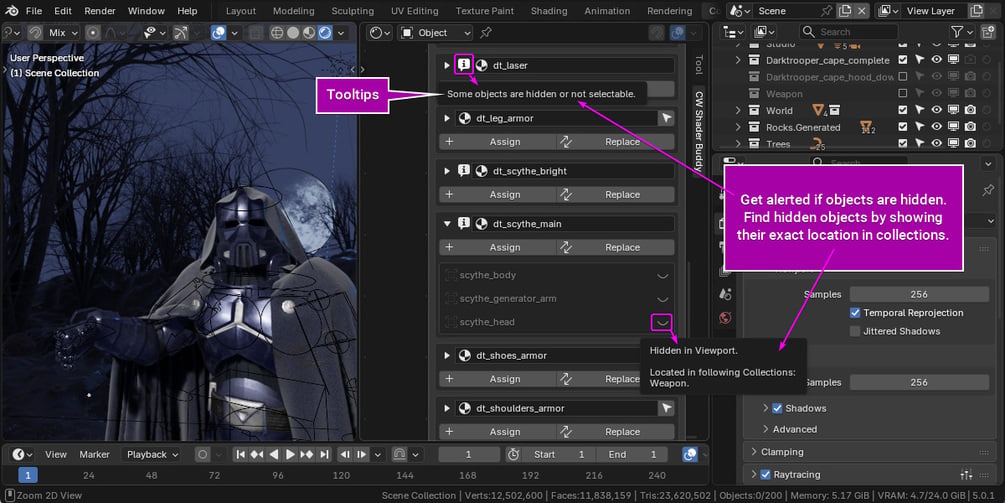The width and height of the screenshot is (1005, 503).
Task: Open the outliner filter dropdown
Action: click(962, 32)
